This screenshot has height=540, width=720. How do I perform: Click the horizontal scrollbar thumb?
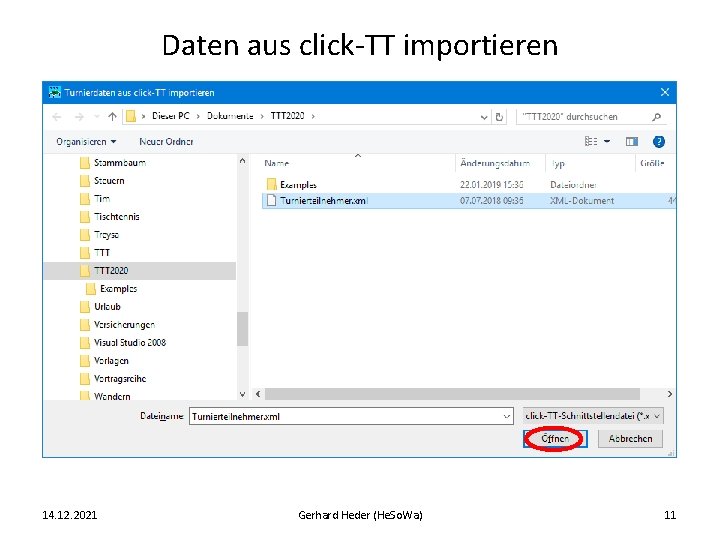452,394
